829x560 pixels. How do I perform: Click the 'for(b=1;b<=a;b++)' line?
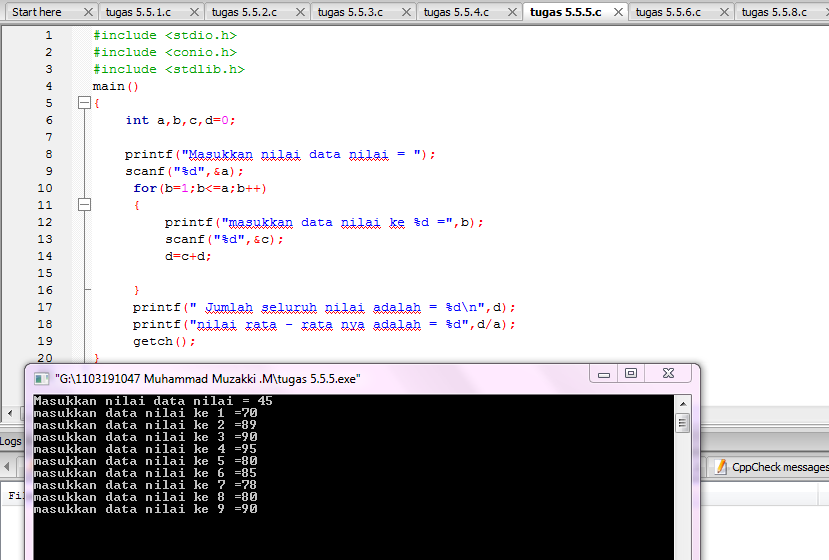[x=200, y=188]
